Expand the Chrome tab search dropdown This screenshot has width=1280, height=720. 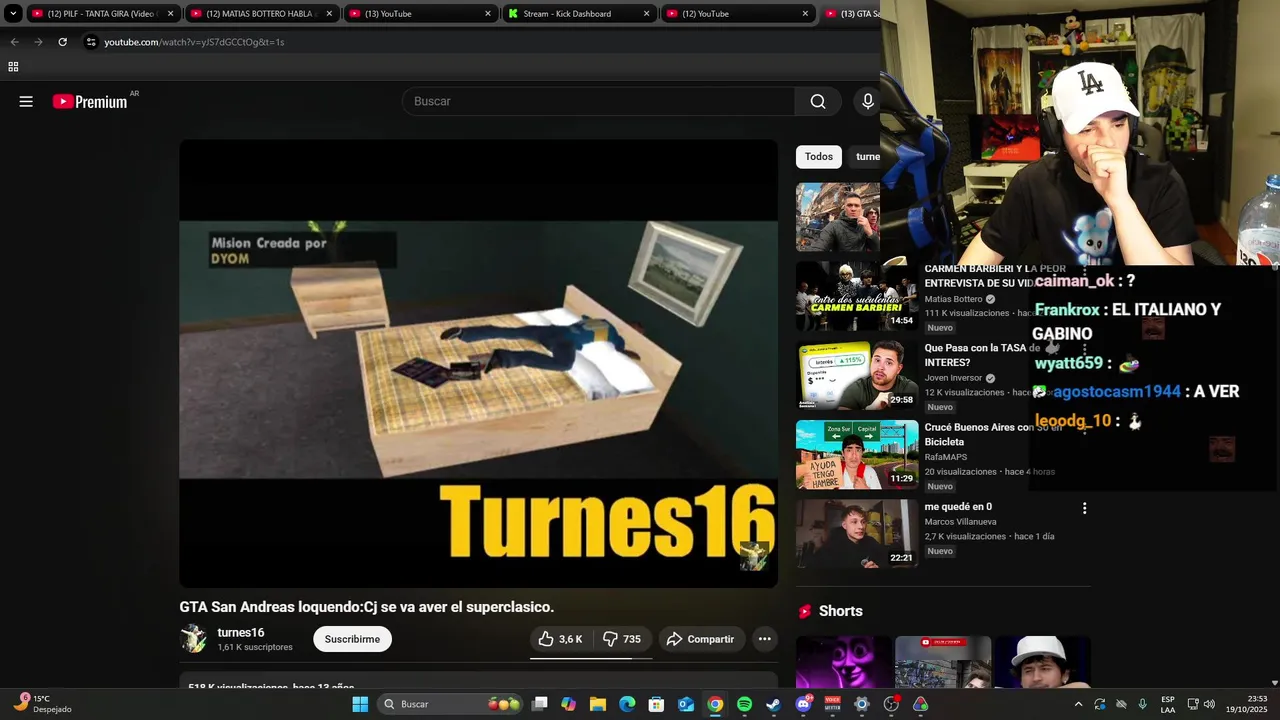[x=13, y=14]
